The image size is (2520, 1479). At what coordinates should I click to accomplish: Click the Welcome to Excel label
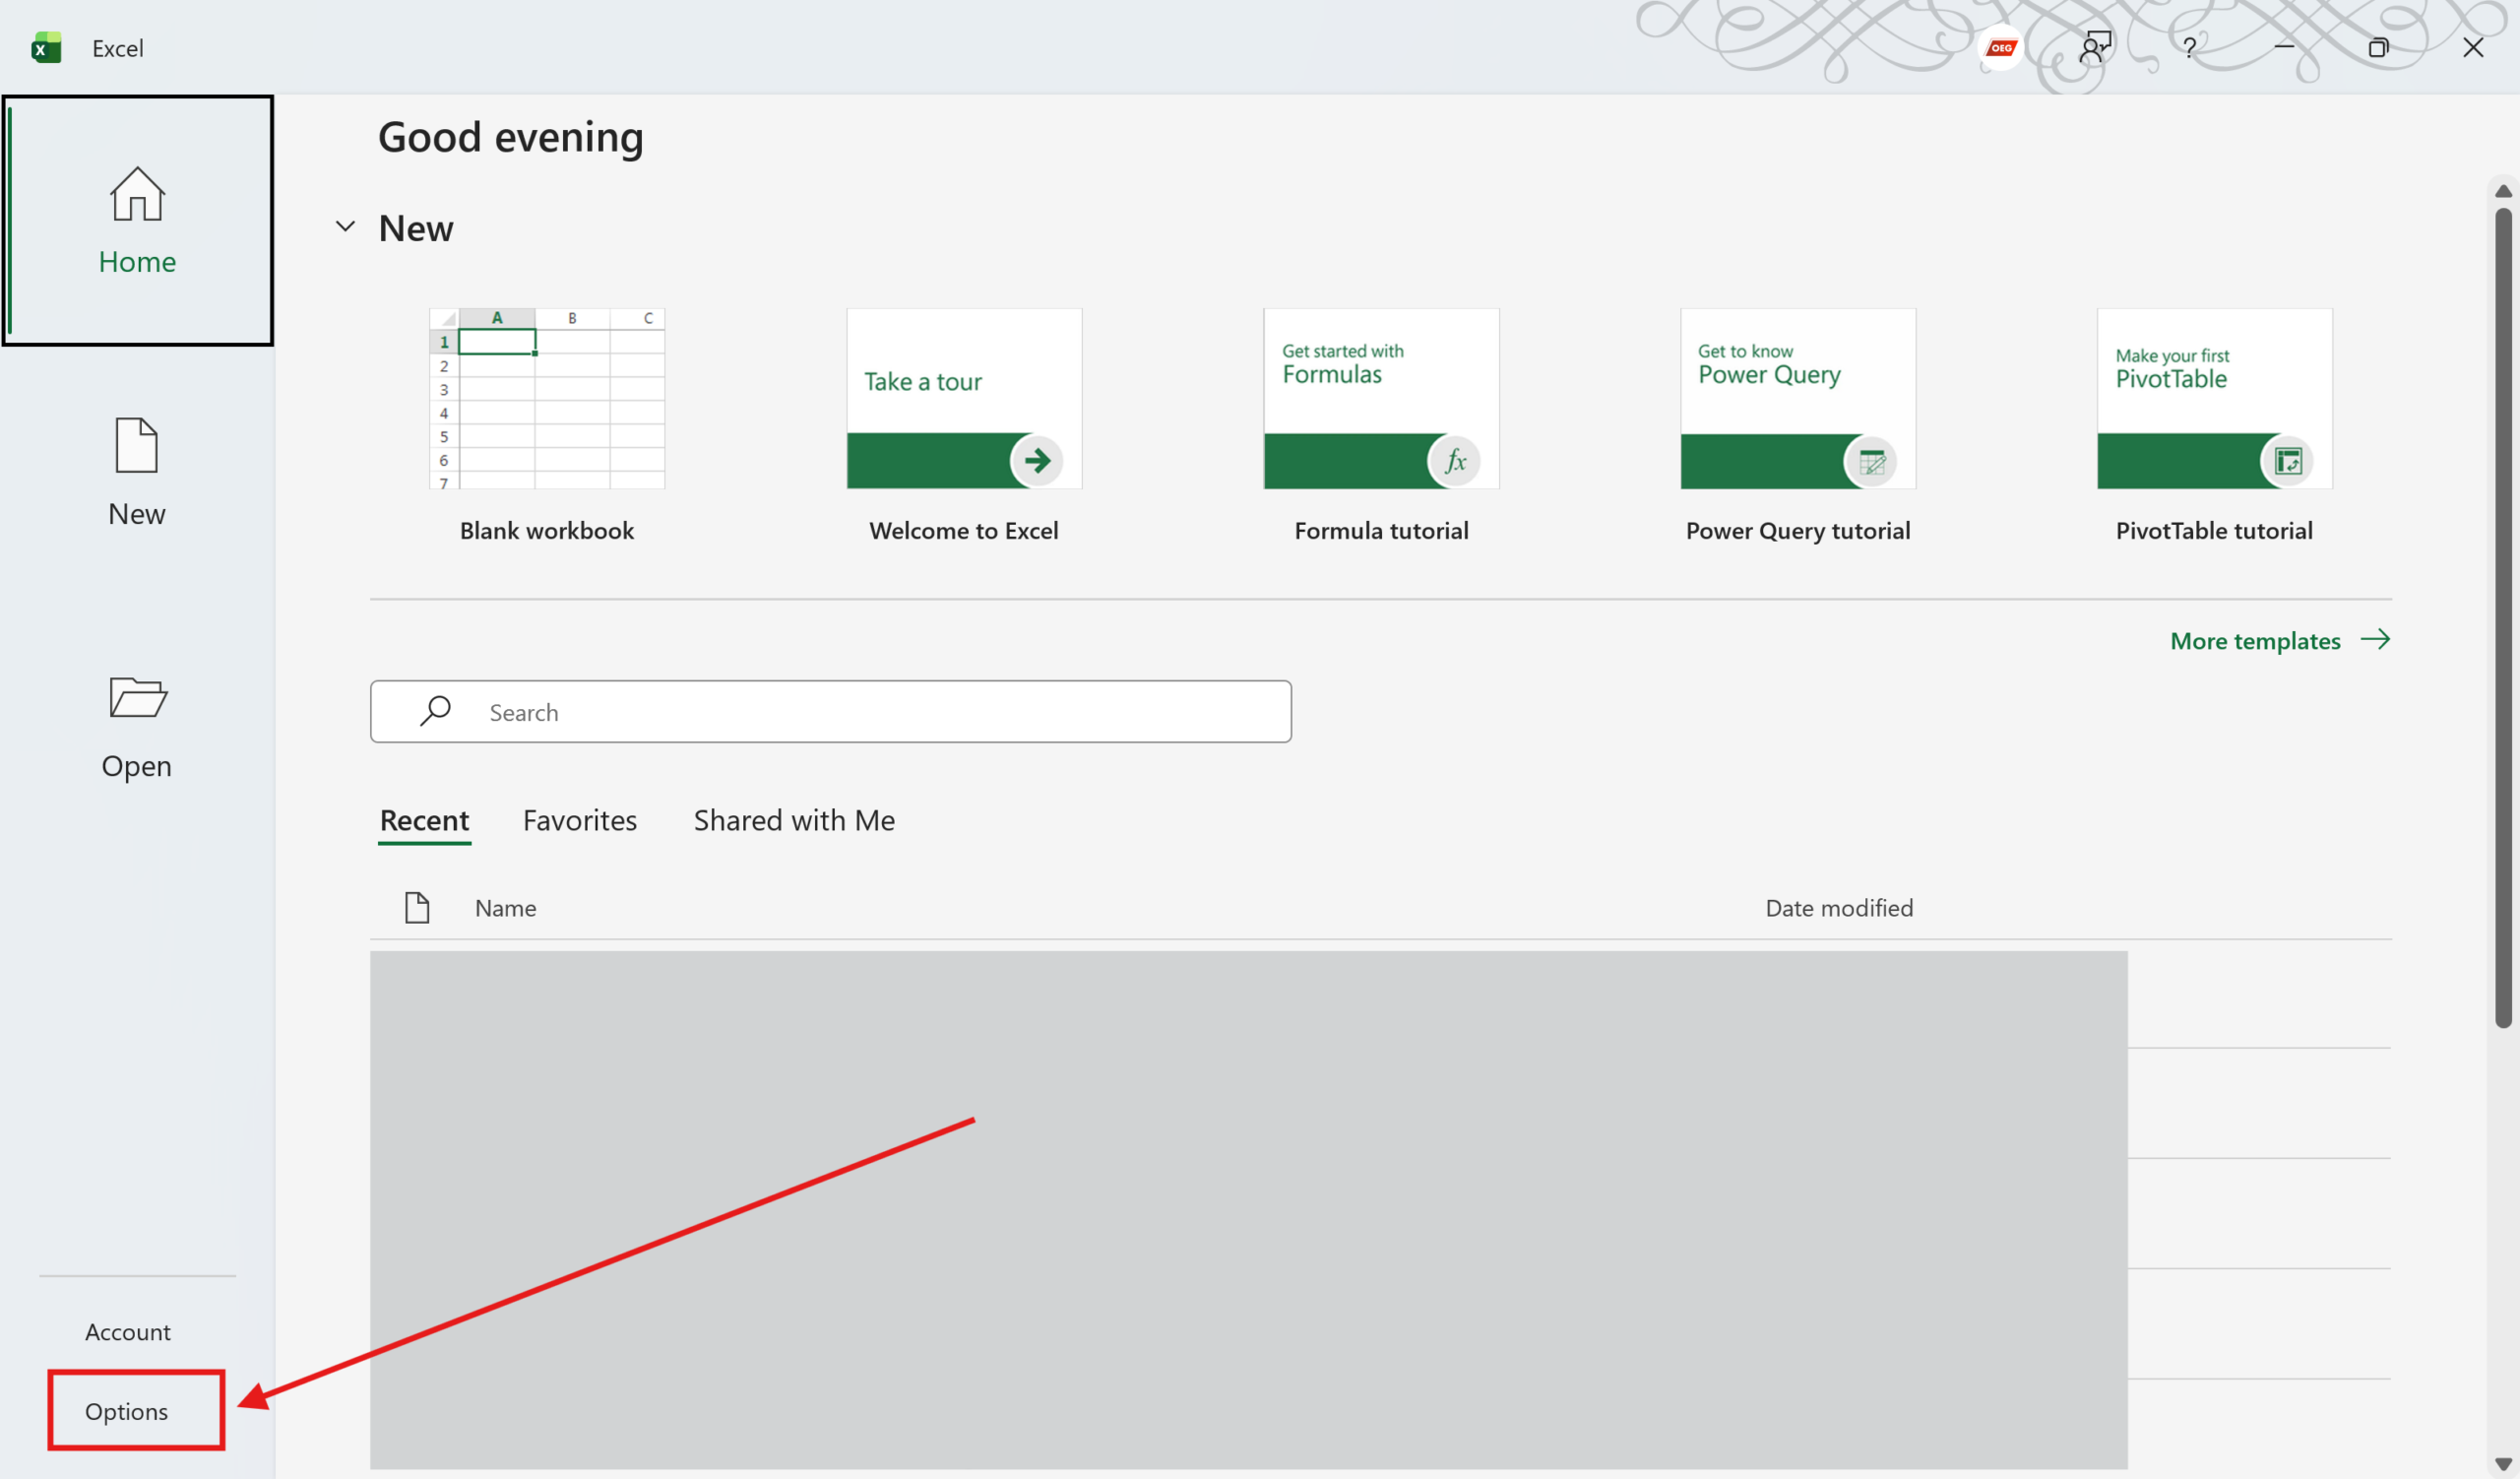click(964, 531)
